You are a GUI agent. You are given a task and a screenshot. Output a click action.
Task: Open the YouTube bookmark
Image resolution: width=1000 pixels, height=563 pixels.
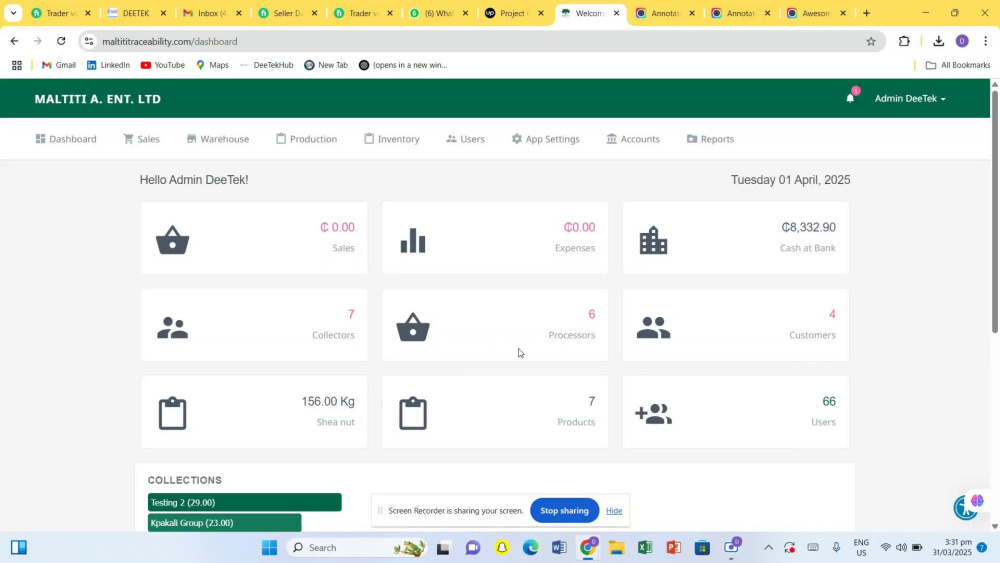[163, 65]
